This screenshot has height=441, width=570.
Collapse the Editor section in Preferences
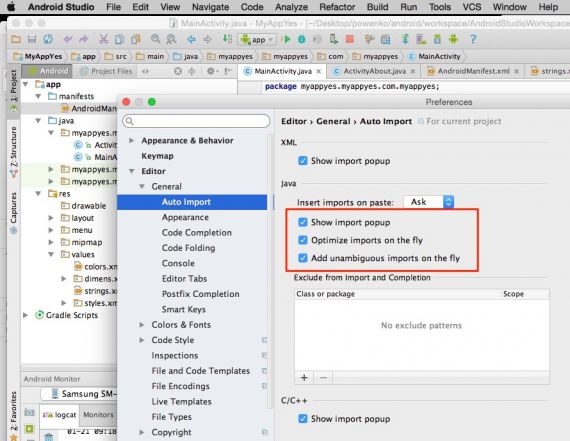coord(132,171)
